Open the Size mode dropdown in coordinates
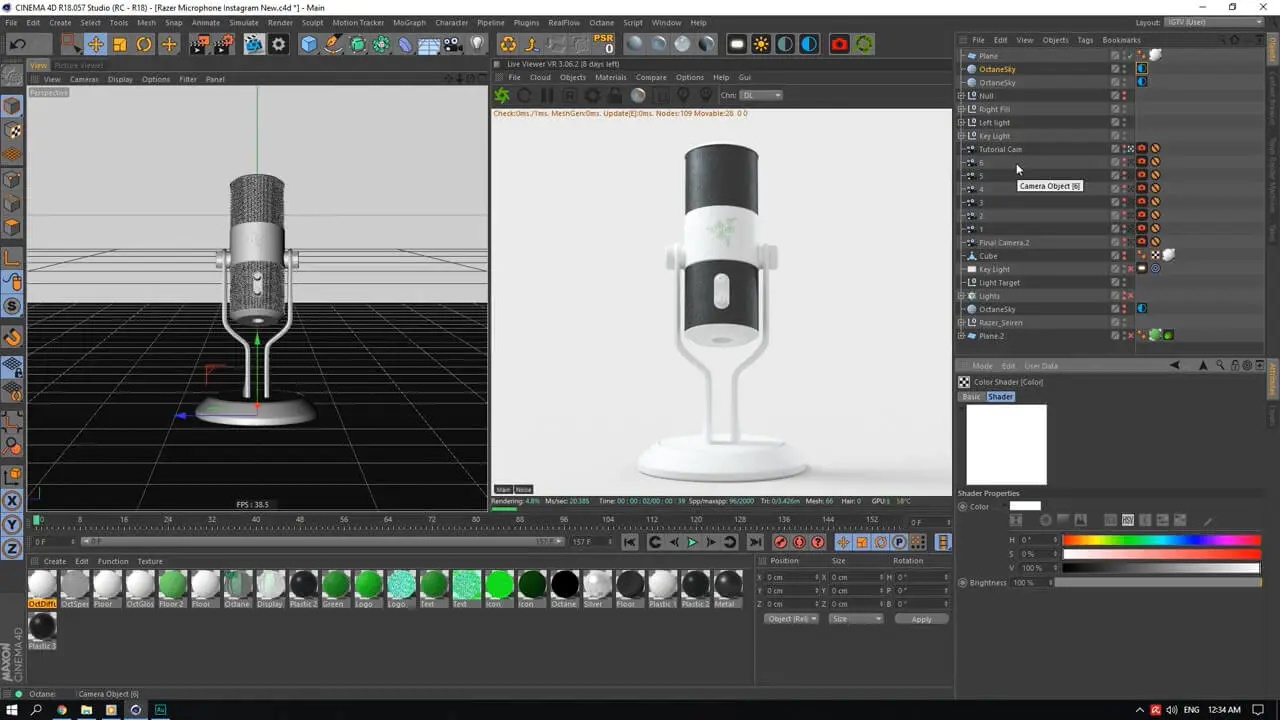The width and height of the screenshot is (1280, 720). (856, 619)
